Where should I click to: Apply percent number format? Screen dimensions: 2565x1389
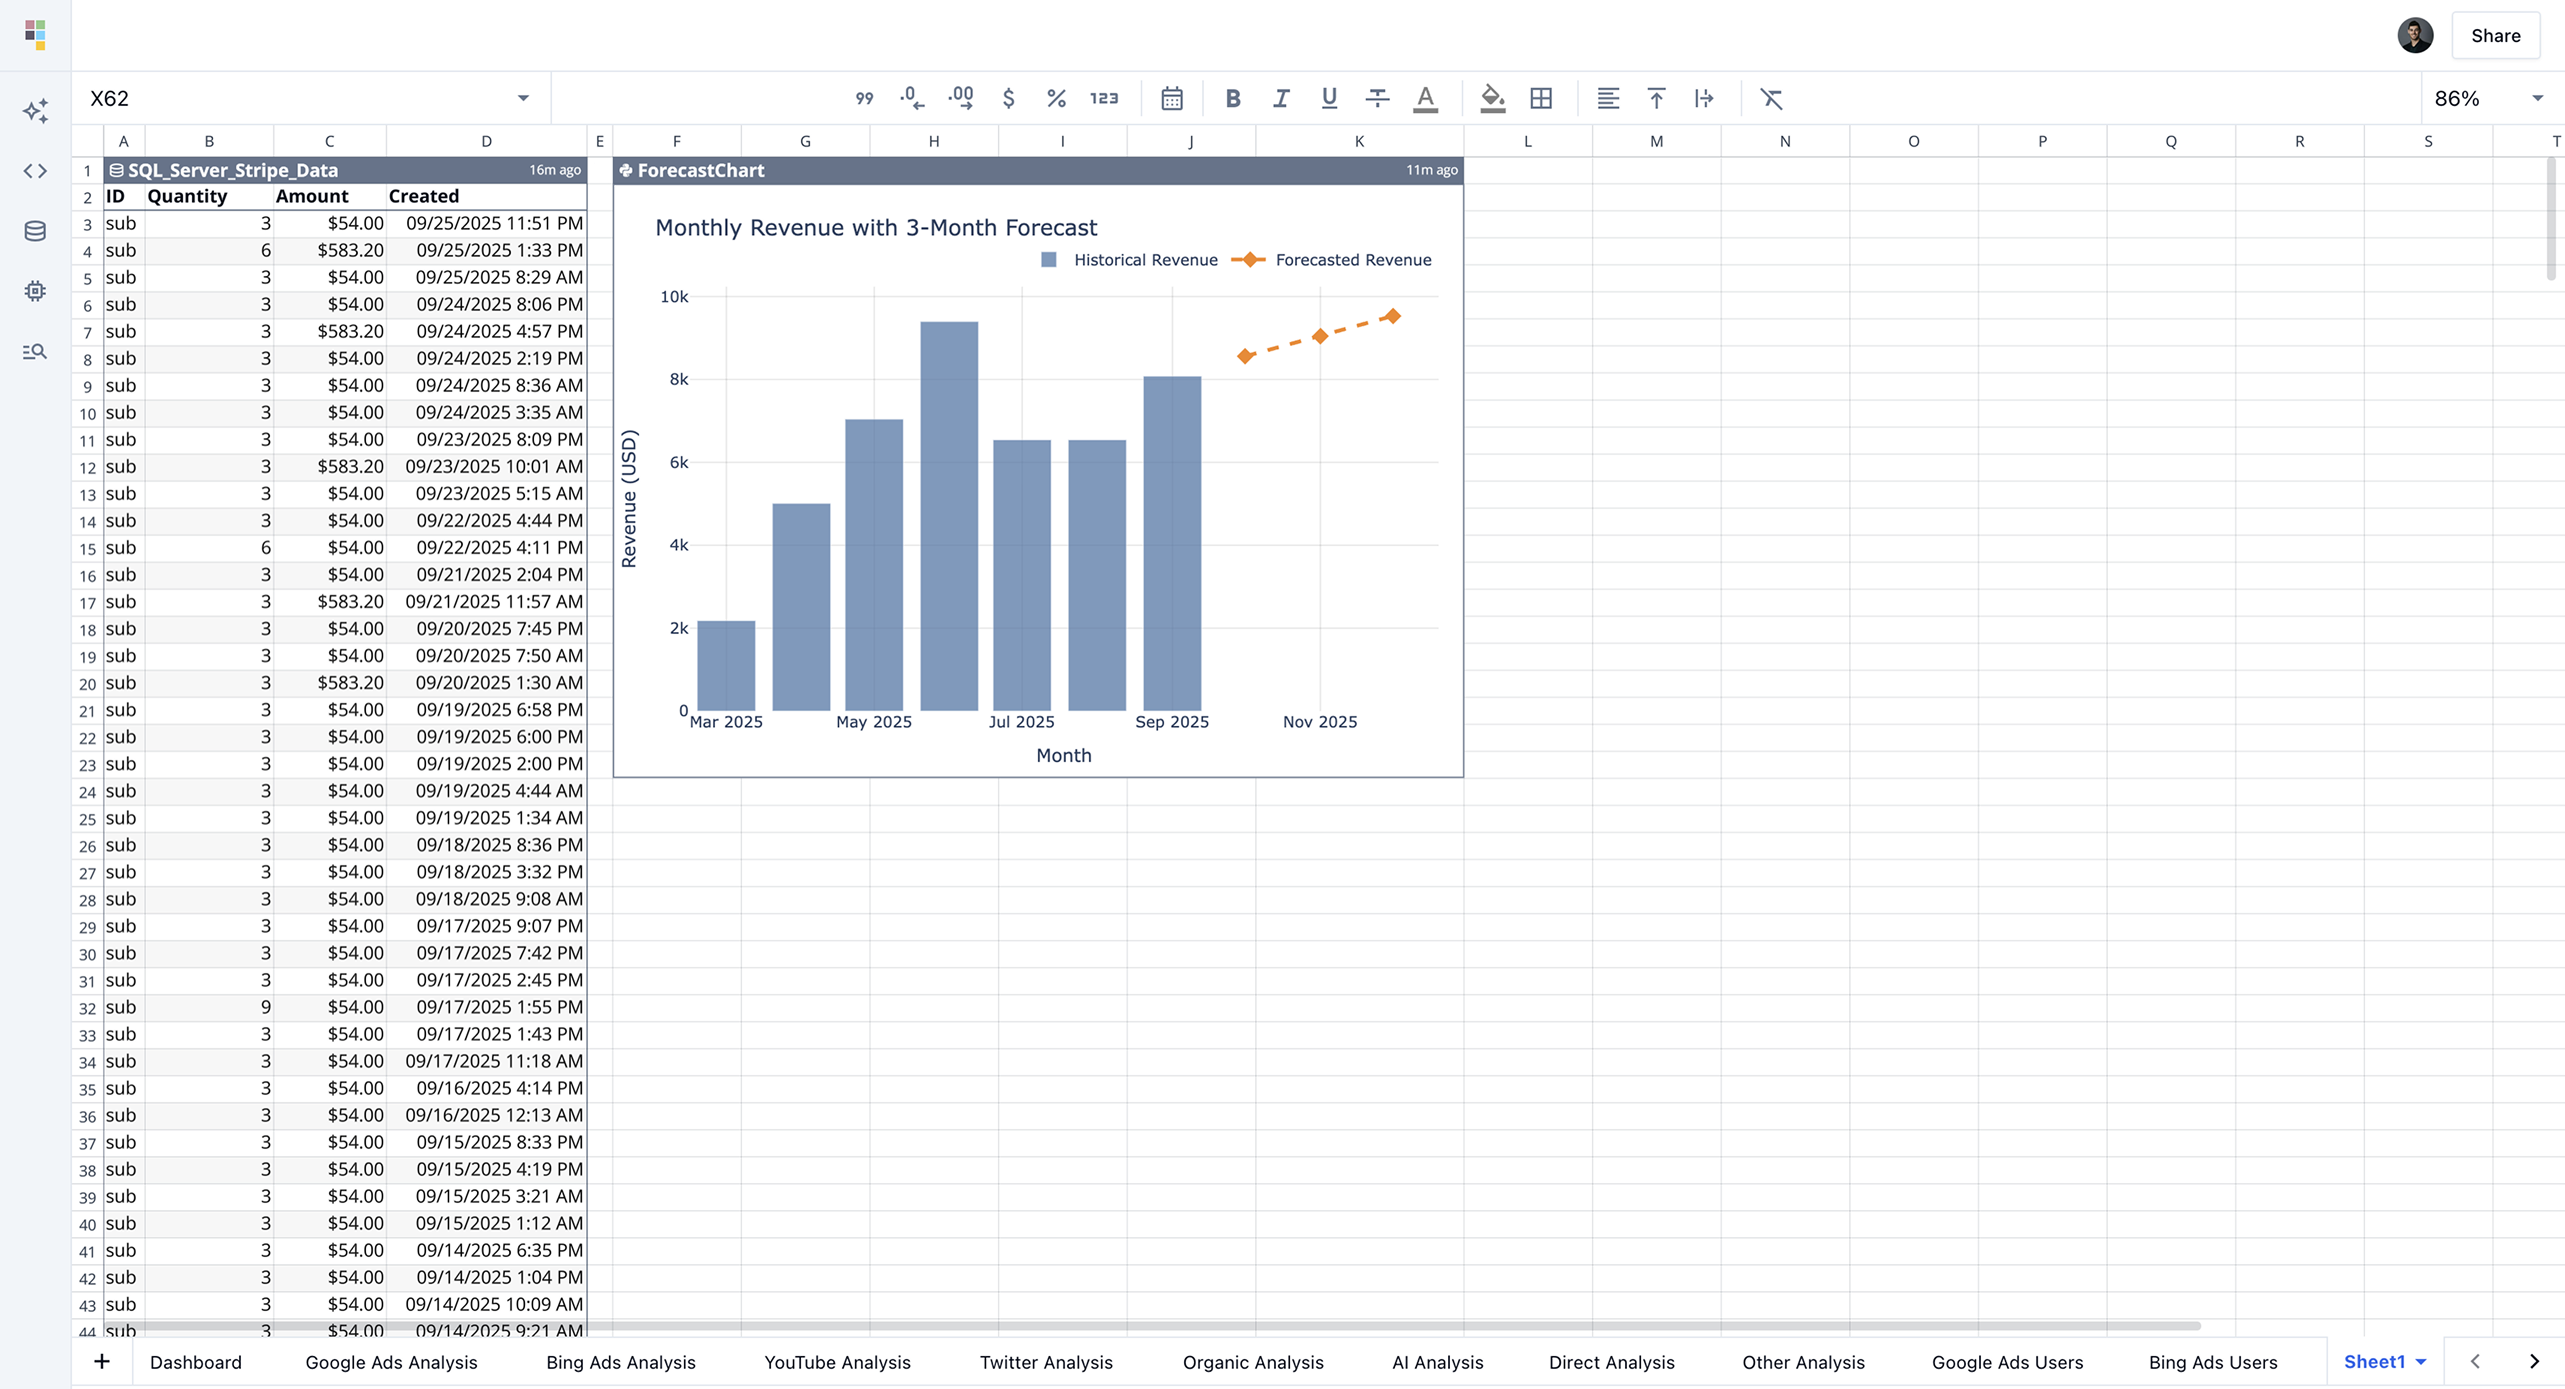tap(1056, 98)
